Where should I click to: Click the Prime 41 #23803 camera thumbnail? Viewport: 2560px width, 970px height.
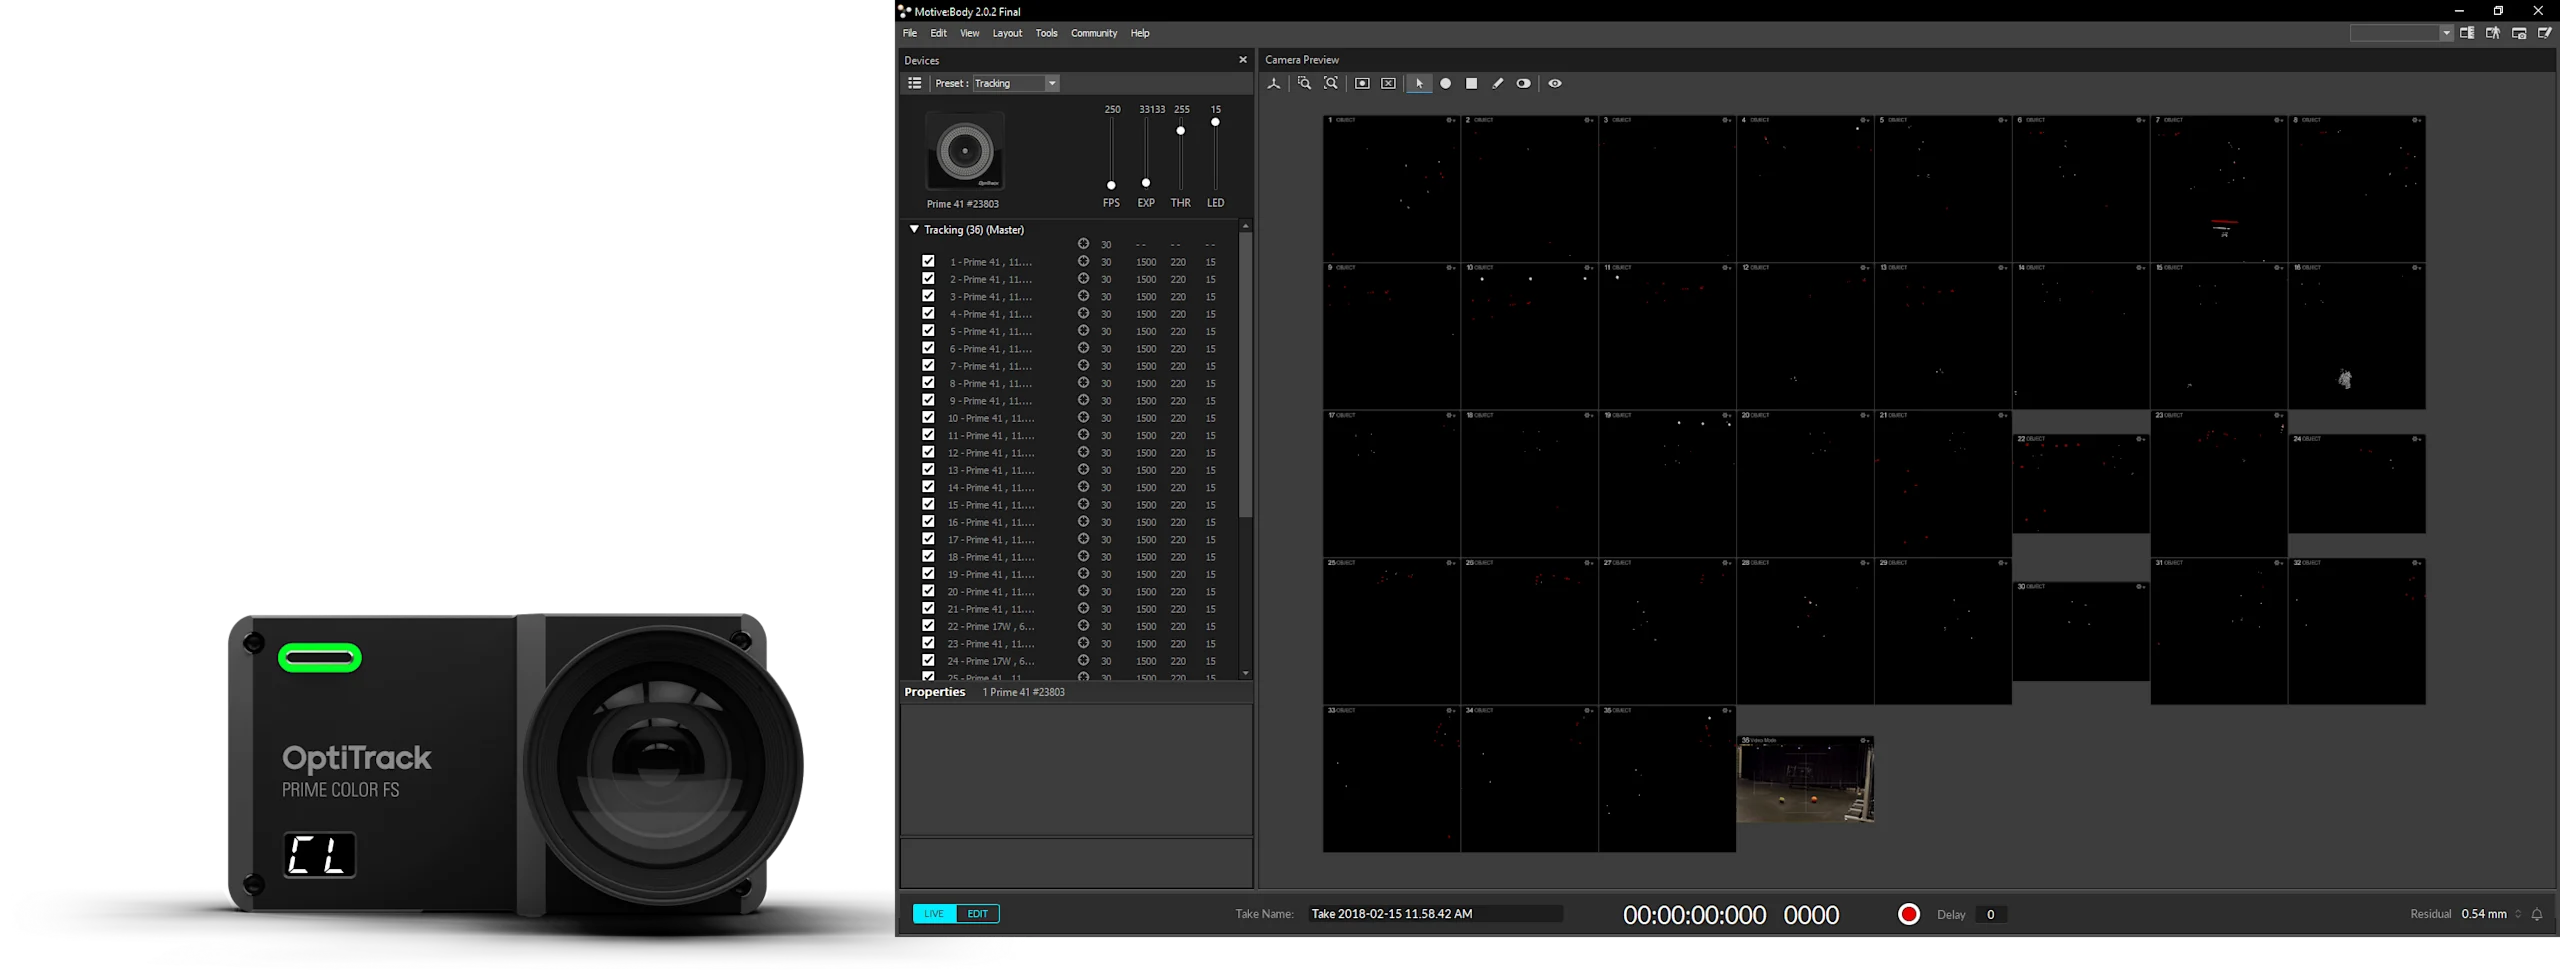(965, 151)
